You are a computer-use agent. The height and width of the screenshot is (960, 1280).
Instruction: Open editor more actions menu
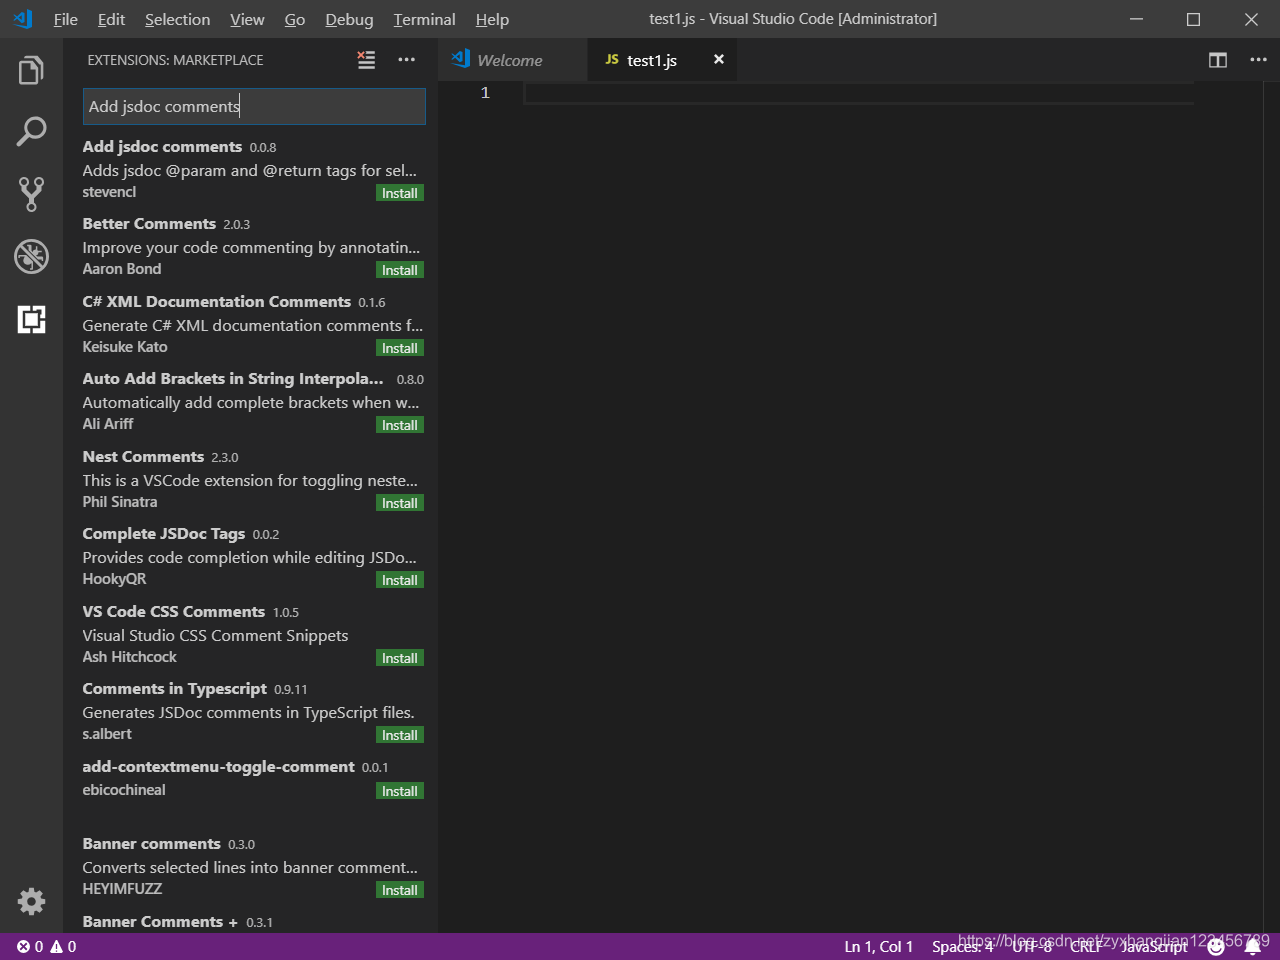[x=1258, y=60]
